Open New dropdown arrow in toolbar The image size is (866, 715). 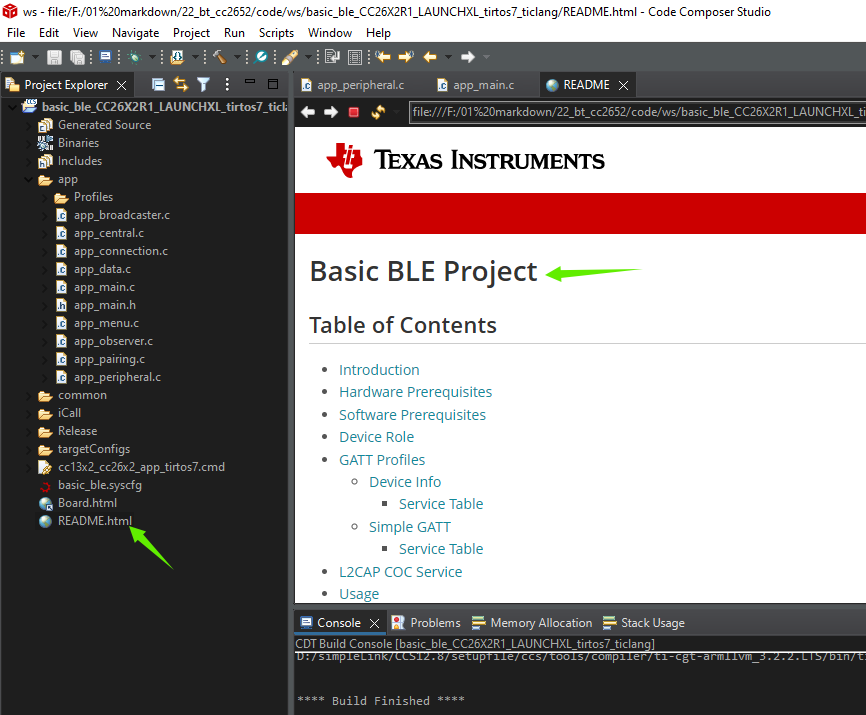pyautogui.click(x=35, y=57)
